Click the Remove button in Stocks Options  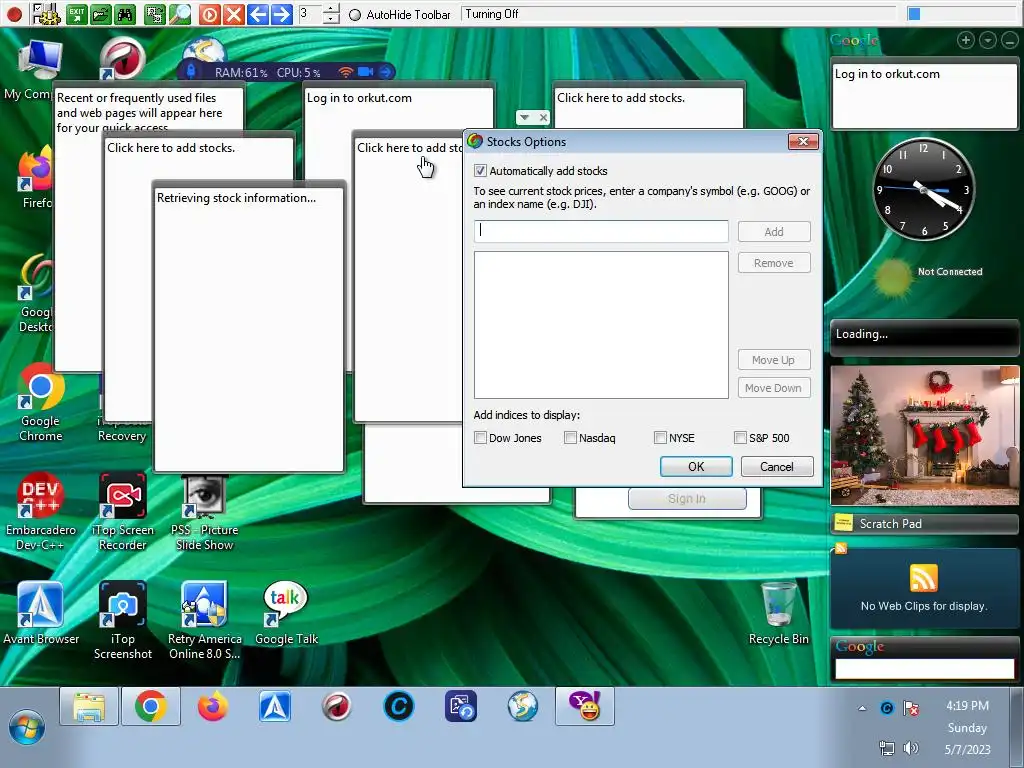click(x=774, y=263)
